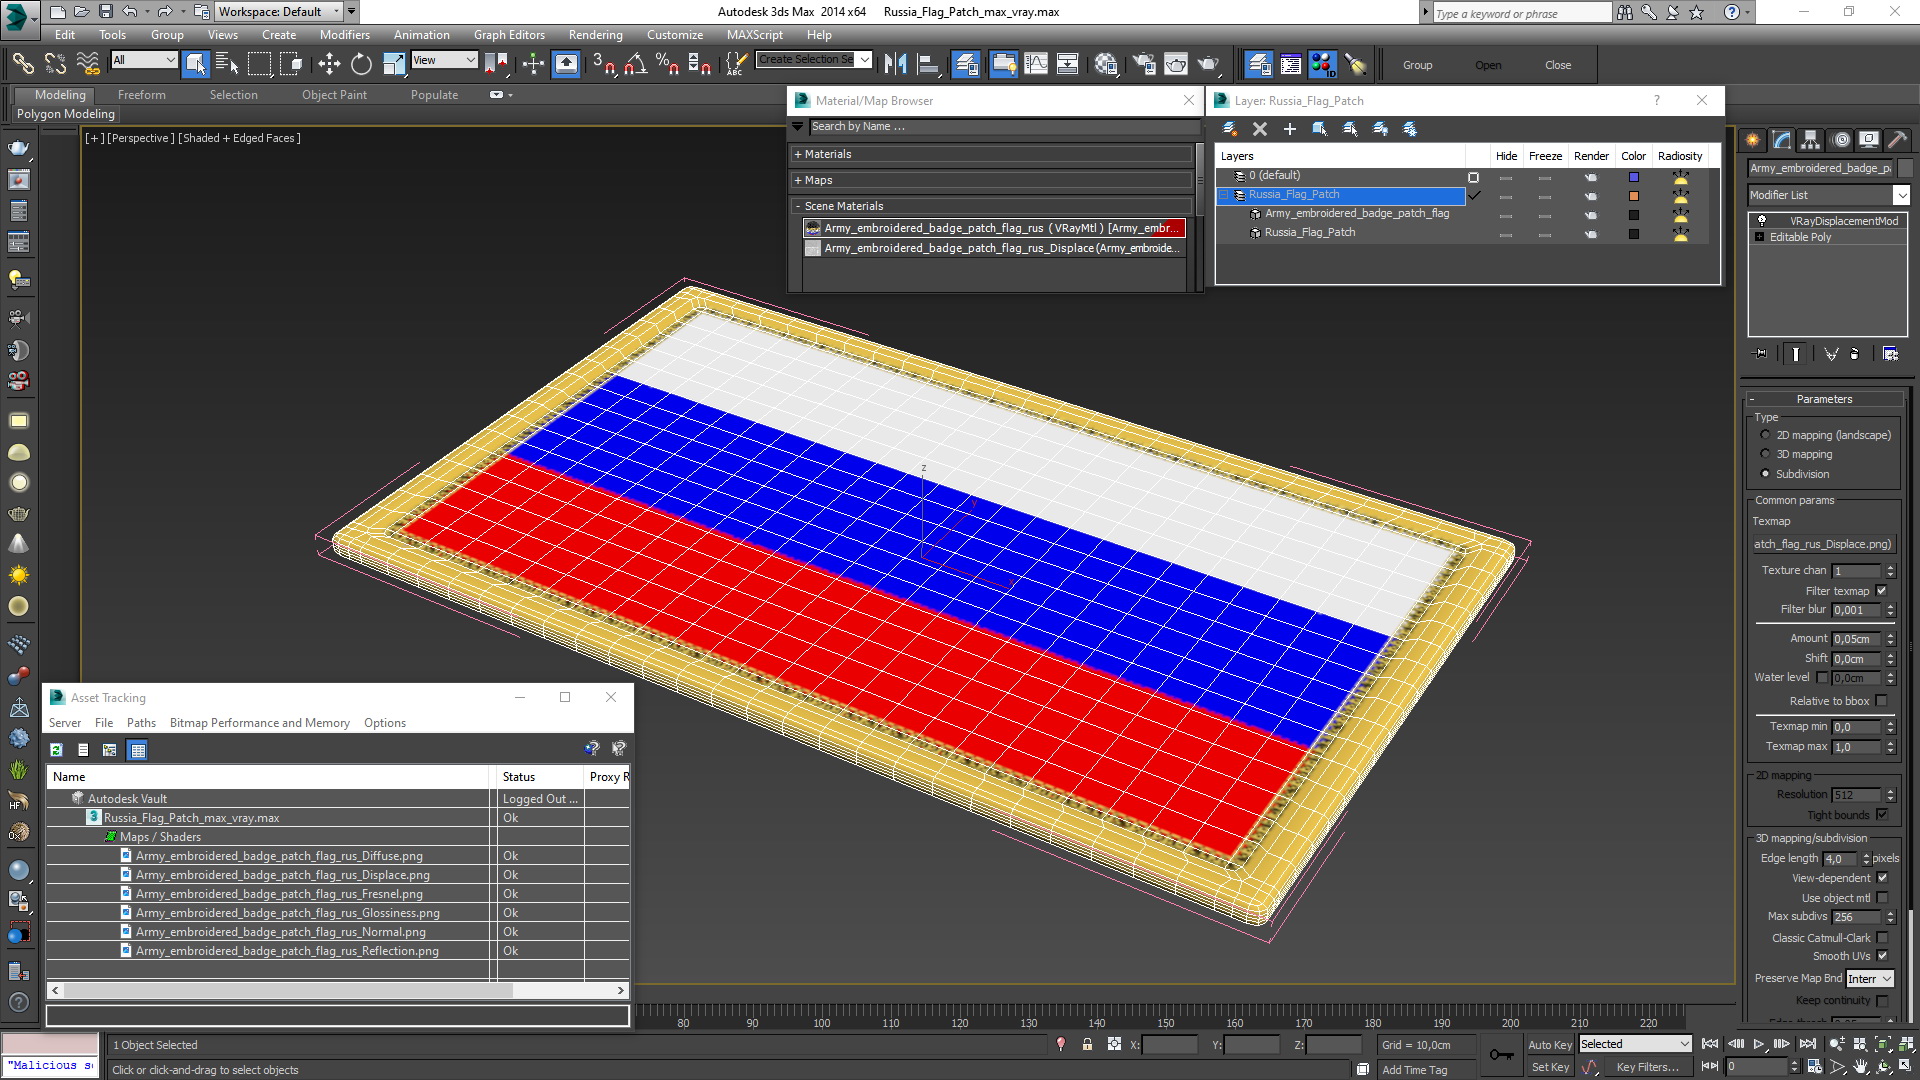Toggle the Filter texmap checkbox
The image size is (1920, 1080).
[x=1881, y=591]
